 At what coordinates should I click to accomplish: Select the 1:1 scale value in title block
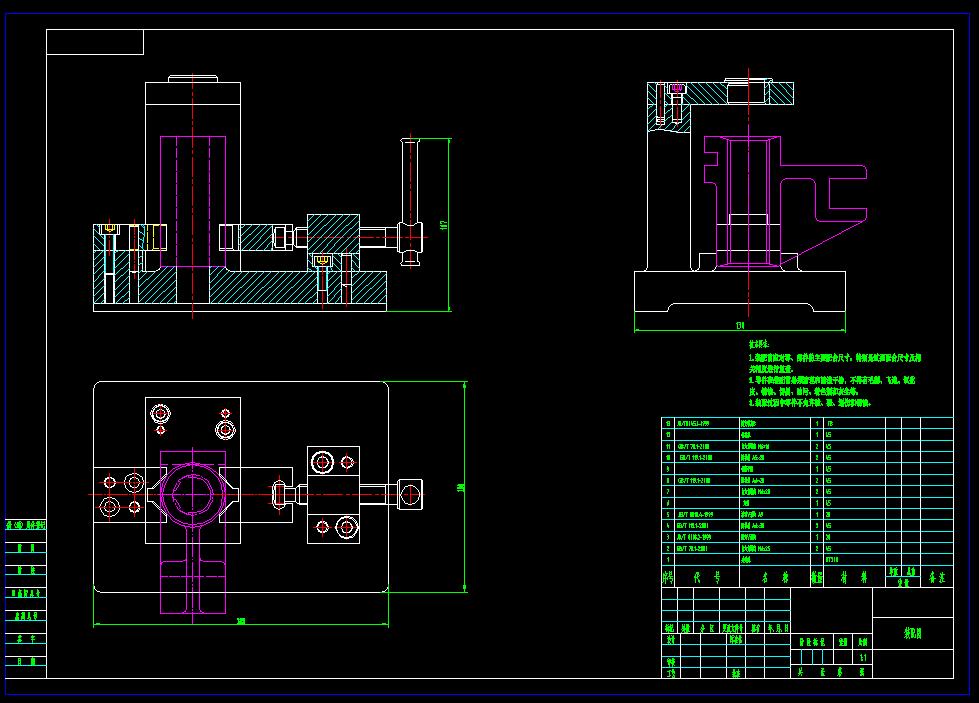[x=863, y=658]
